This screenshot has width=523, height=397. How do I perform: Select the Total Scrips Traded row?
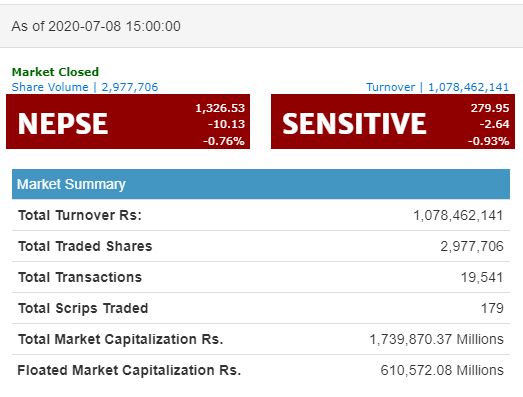tap(261, 308)
